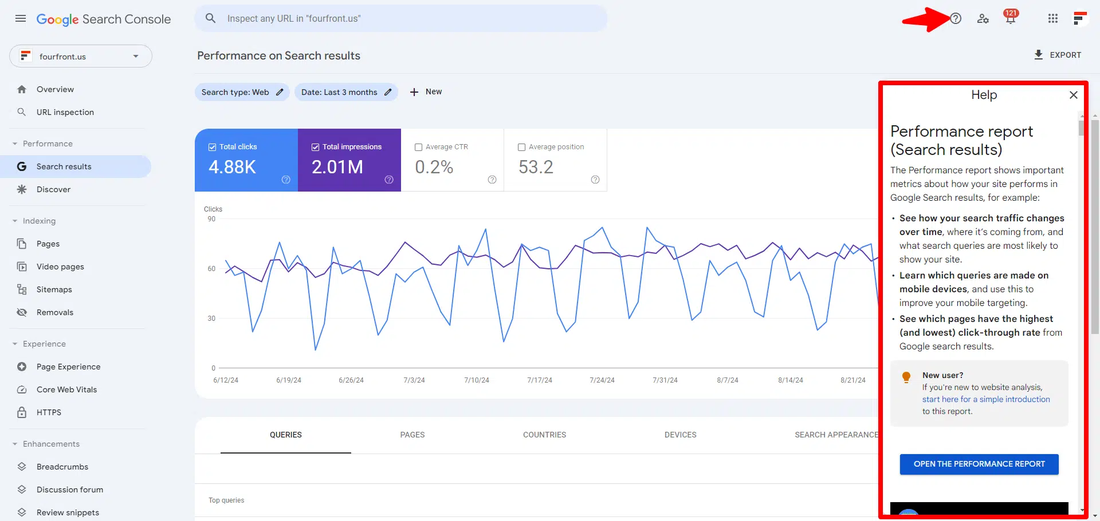1100x521 pixels.
Task: Click the Discover asterisk icon
Action: pyautogui.click(x=22, y=189)
